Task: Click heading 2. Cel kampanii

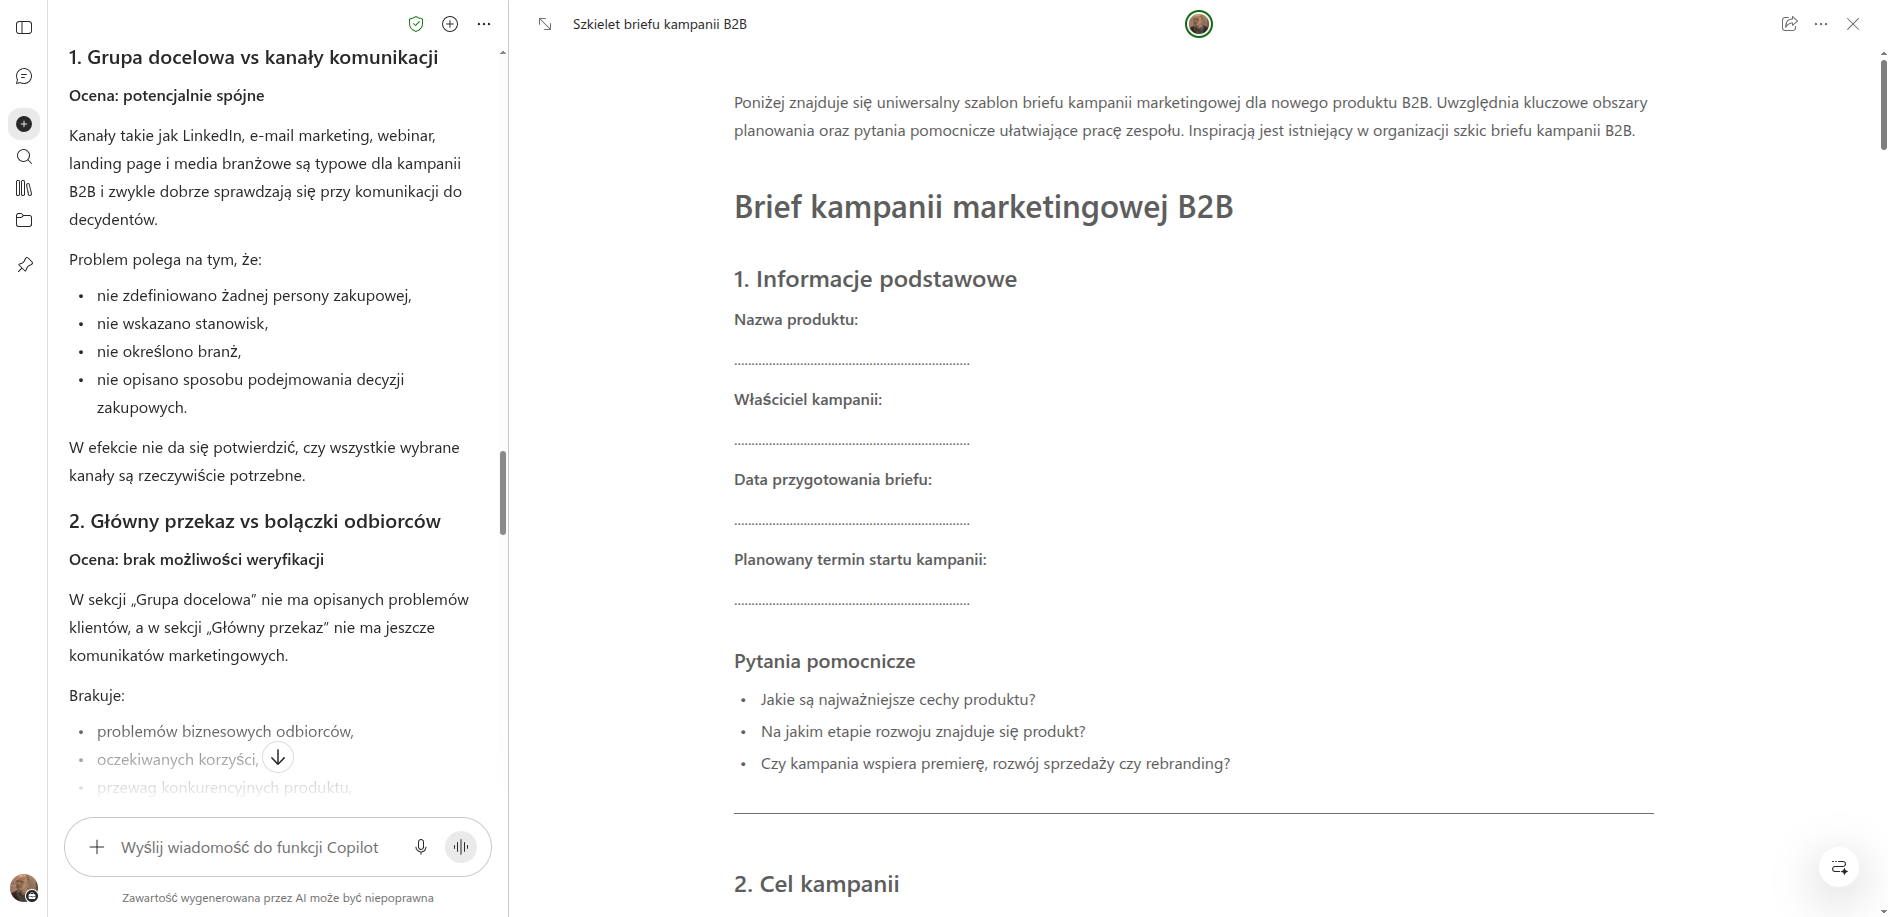Action: pos(817,884)
